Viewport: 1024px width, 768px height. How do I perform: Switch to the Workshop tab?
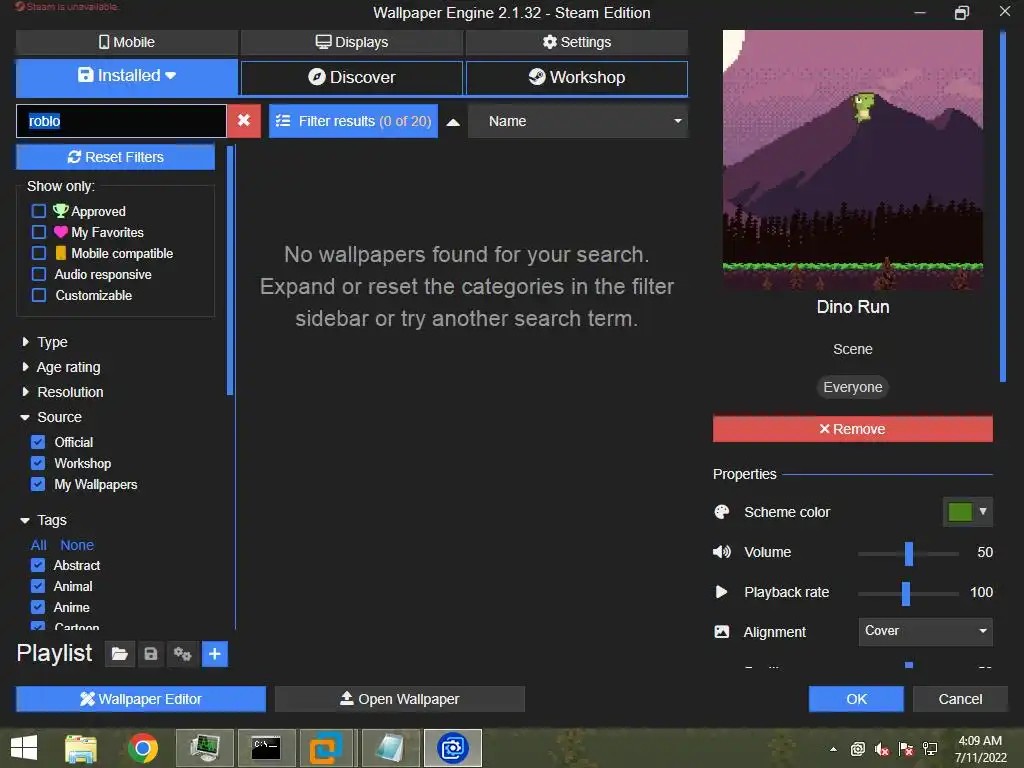tap(577, 77)
